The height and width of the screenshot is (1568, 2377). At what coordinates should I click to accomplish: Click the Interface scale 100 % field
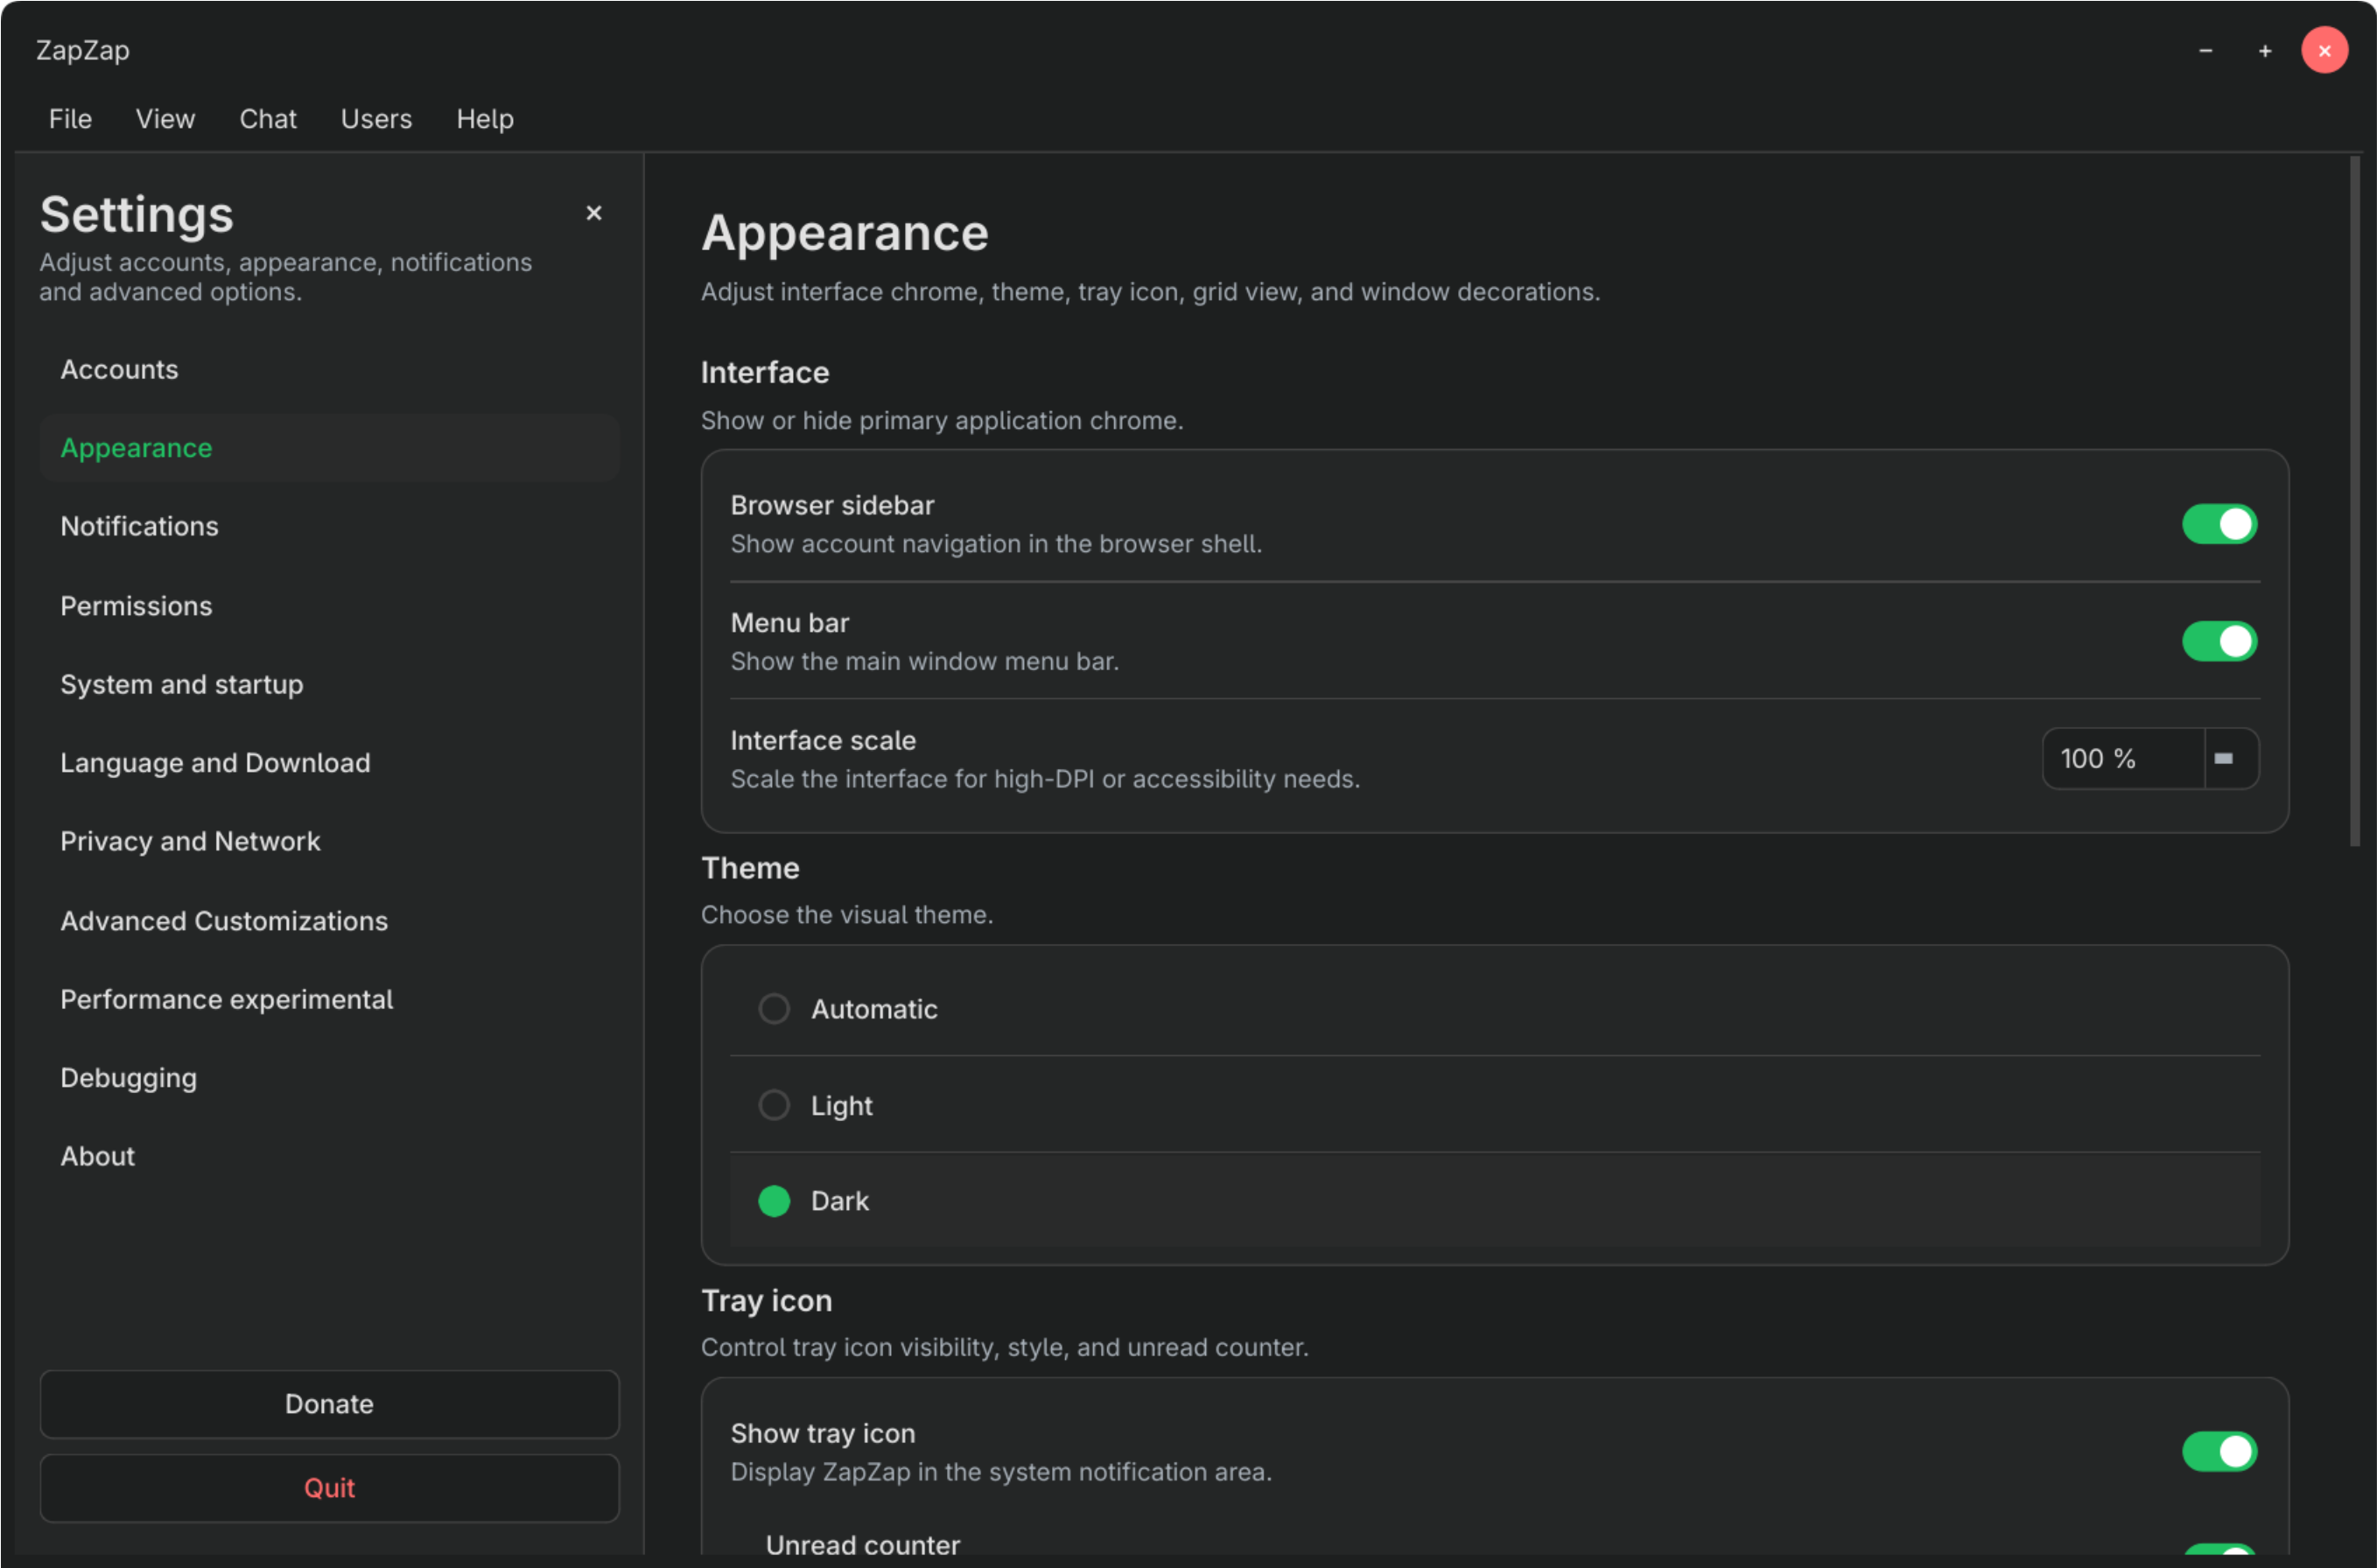[x=2122, y=759]
